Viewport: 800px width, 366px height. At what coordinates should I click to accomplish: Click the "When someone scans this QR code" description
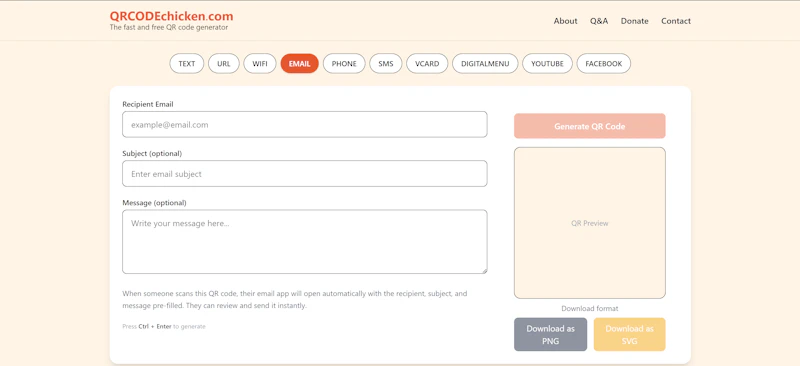point(295,300)
